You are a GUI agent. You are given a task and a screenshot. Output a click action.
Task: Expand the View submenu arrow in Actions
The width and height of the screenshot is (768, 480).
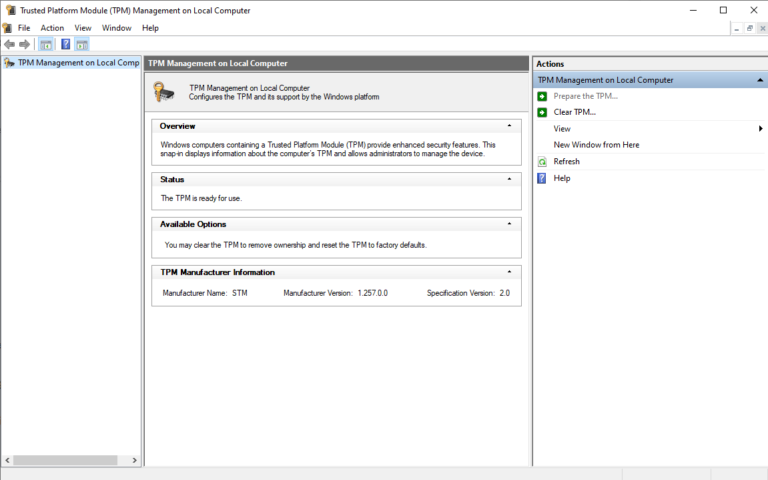pos(760,129)
